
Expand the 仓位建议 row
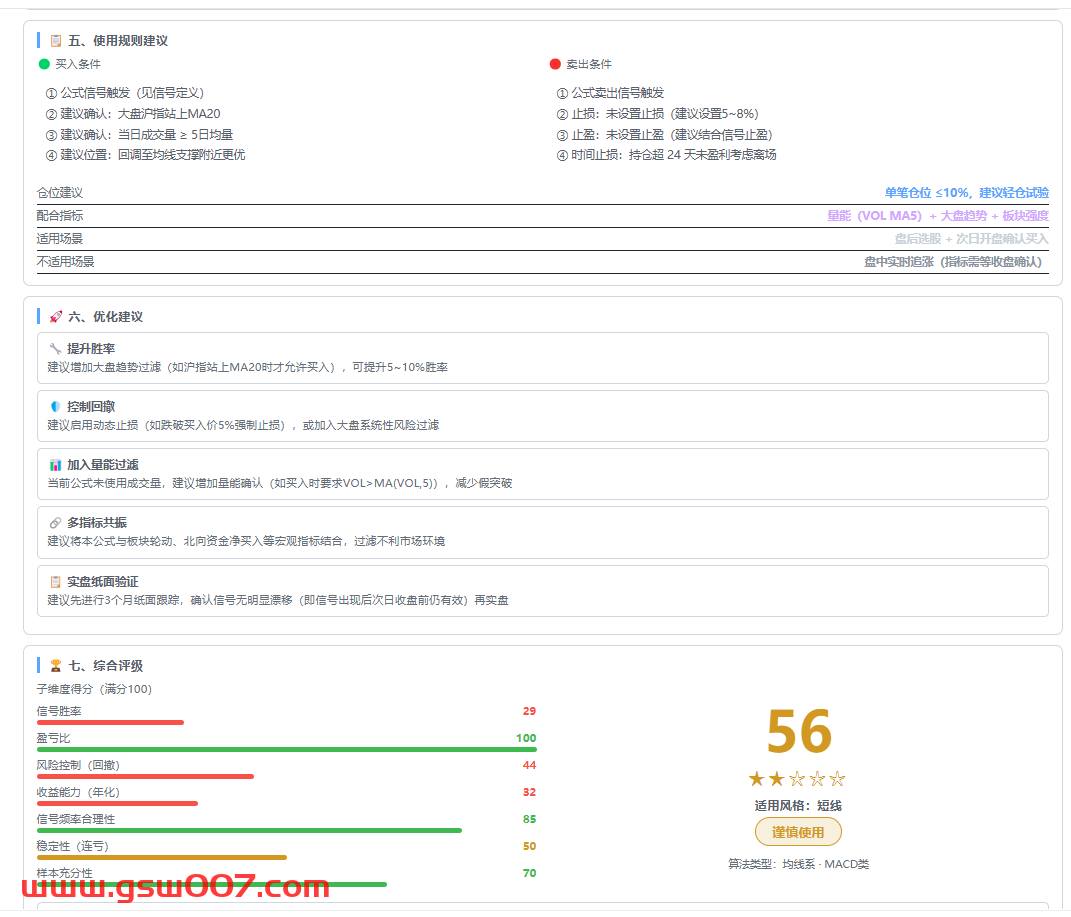point(542,193)
